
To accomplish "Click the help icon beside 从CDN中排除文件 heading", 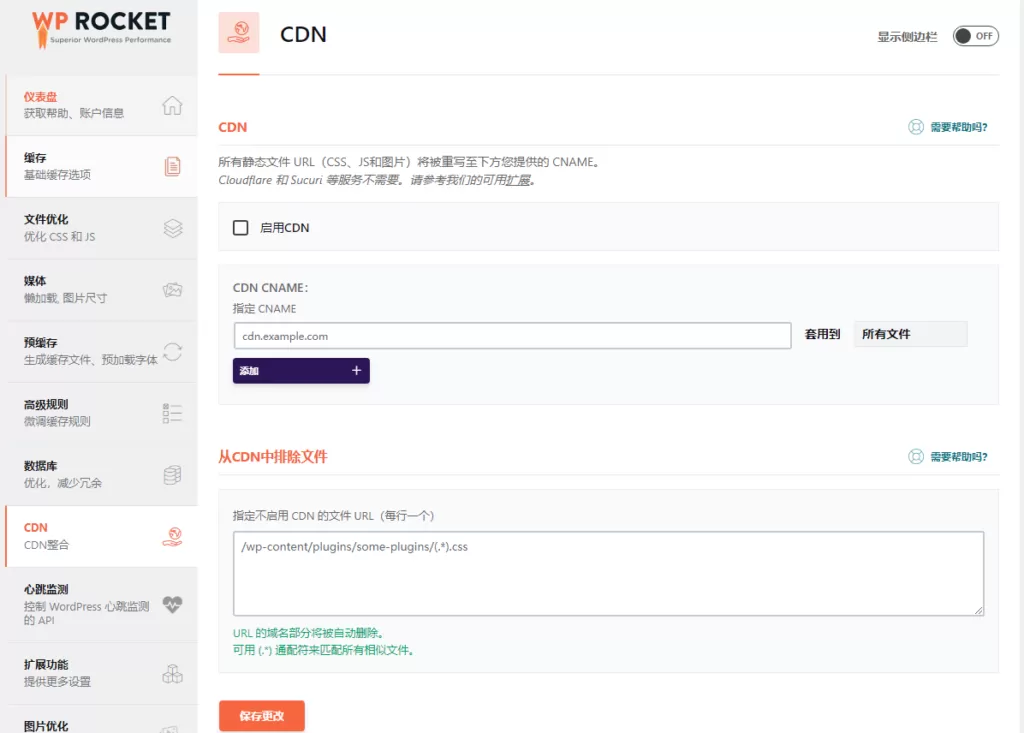I will [x=916, y=455].
